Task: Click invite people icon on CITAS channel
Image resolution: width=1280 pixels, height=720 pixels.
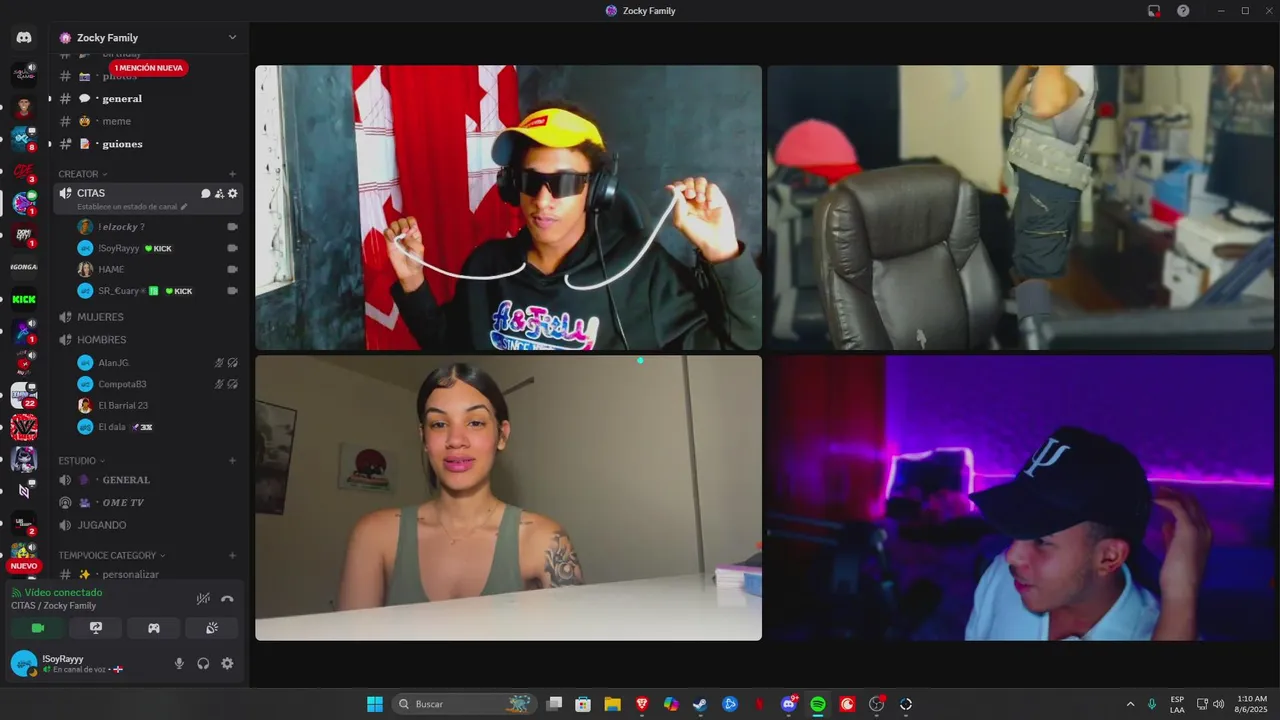Action: (x=219, y=193)
